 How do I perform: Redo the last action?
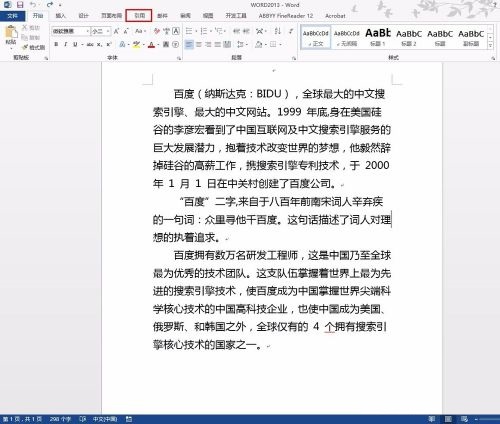pos(50,5)
